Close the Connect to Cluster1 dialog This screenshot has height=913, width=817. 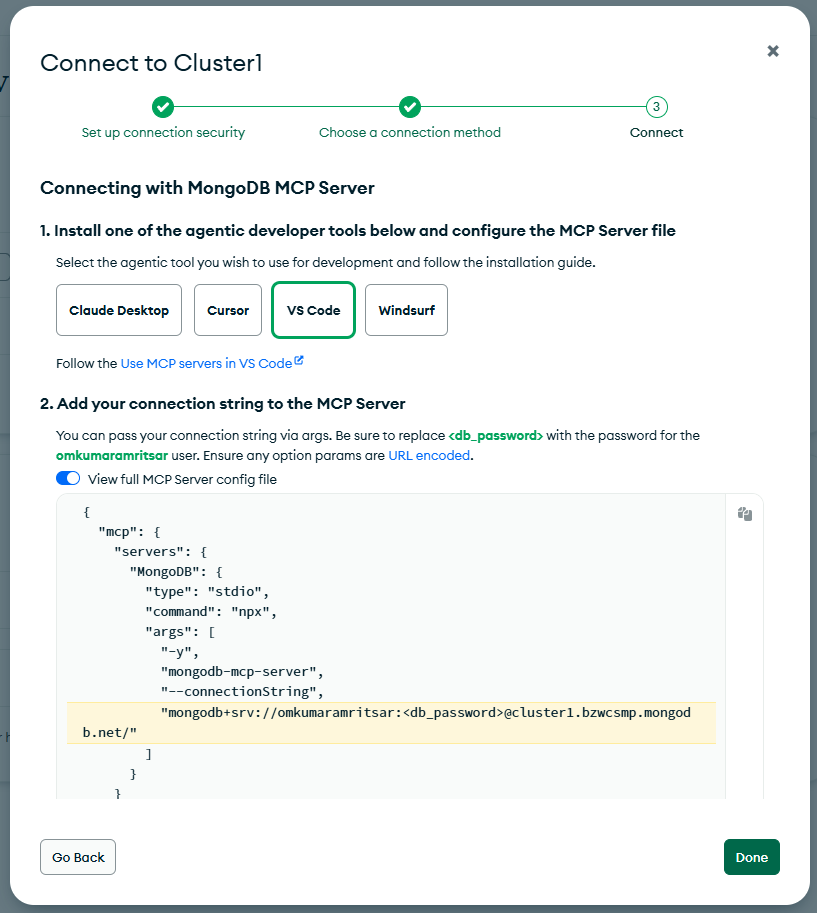pyautogui.click(x=773, y=51)
